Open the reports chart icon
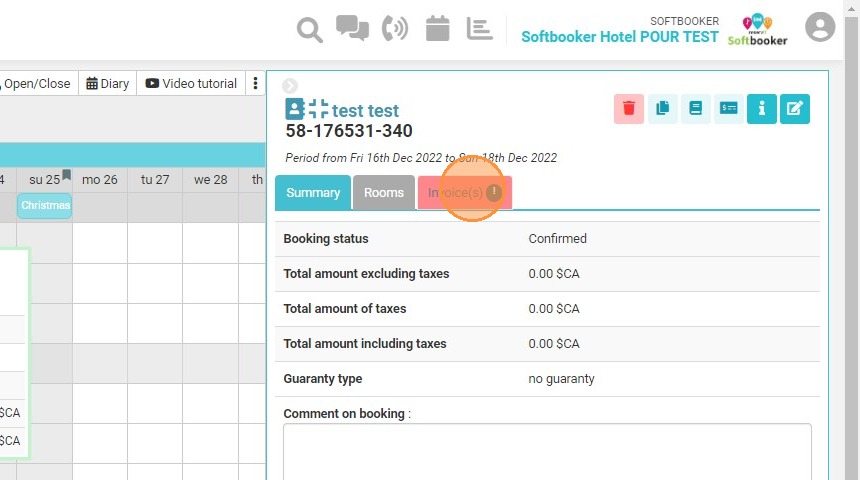Viewport: 860px width, 480px height. pyautogui.click(x=479, y=29)
